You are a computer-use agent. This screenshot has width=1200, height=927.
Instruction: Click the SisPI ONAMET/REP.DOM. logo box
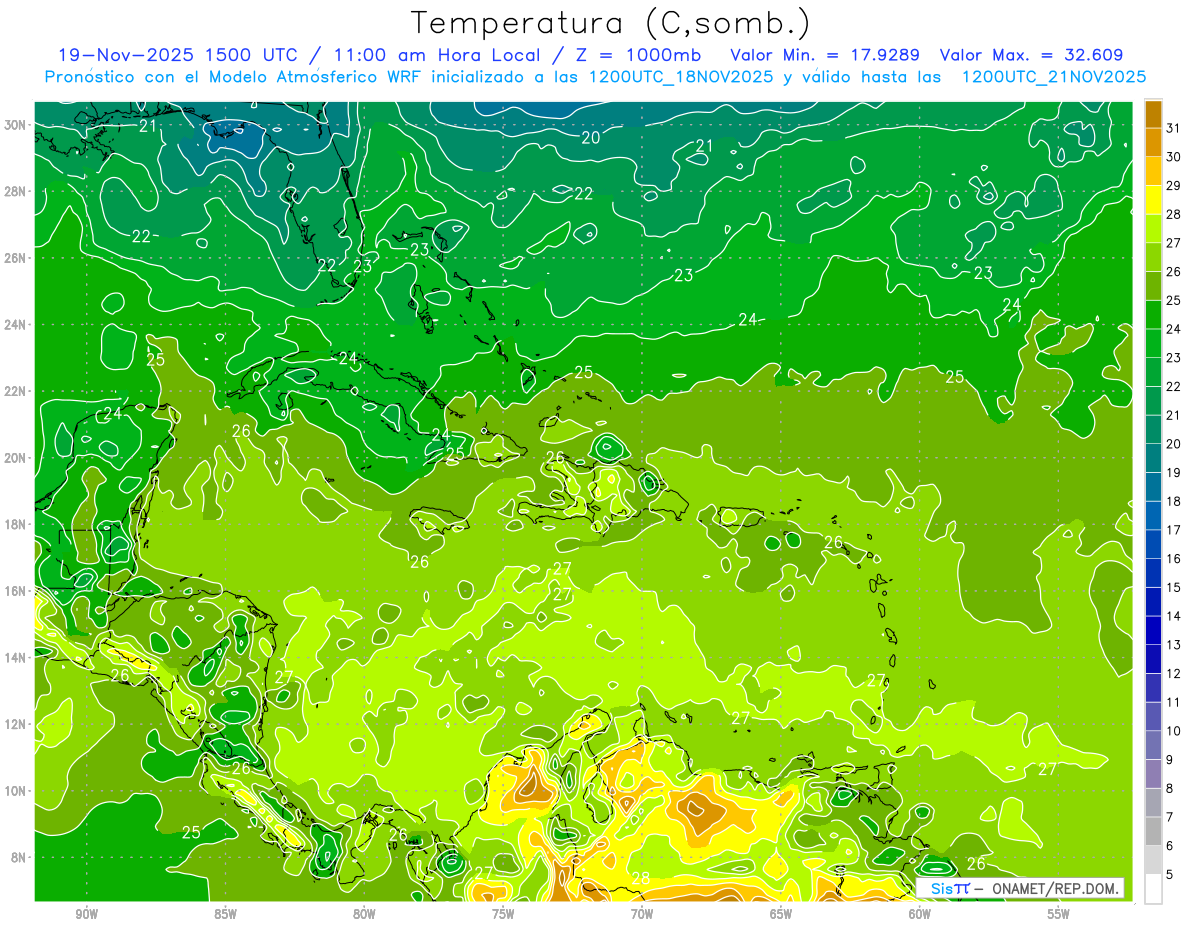tap(1020, 888)
